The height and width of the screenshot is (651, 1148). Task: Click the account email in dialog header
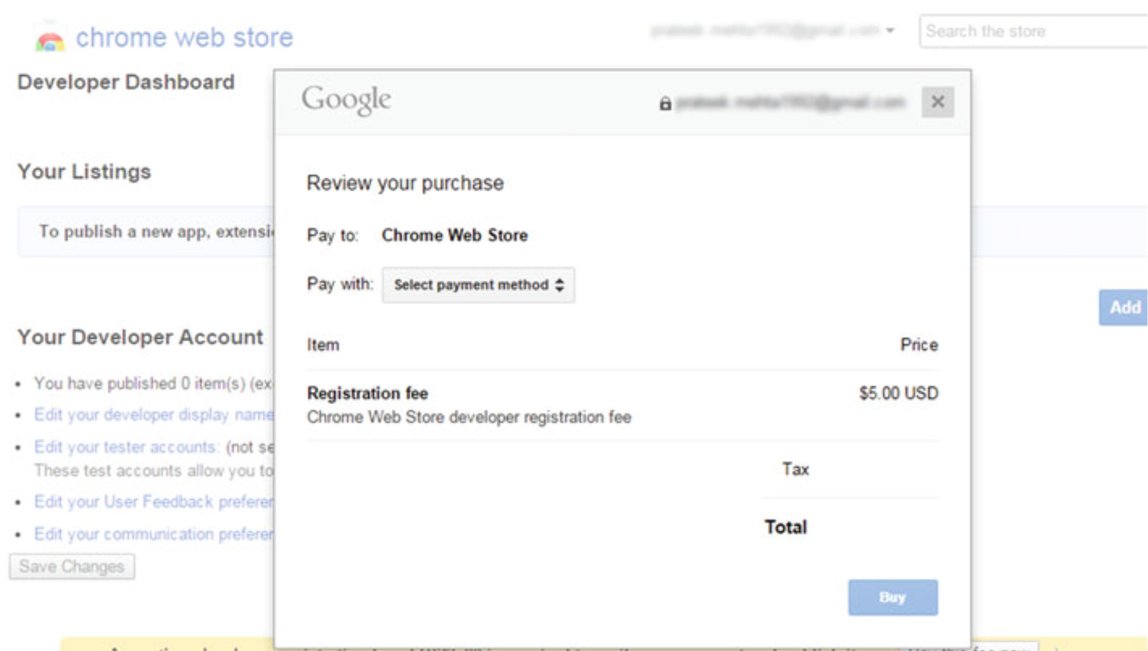point(790,103)
